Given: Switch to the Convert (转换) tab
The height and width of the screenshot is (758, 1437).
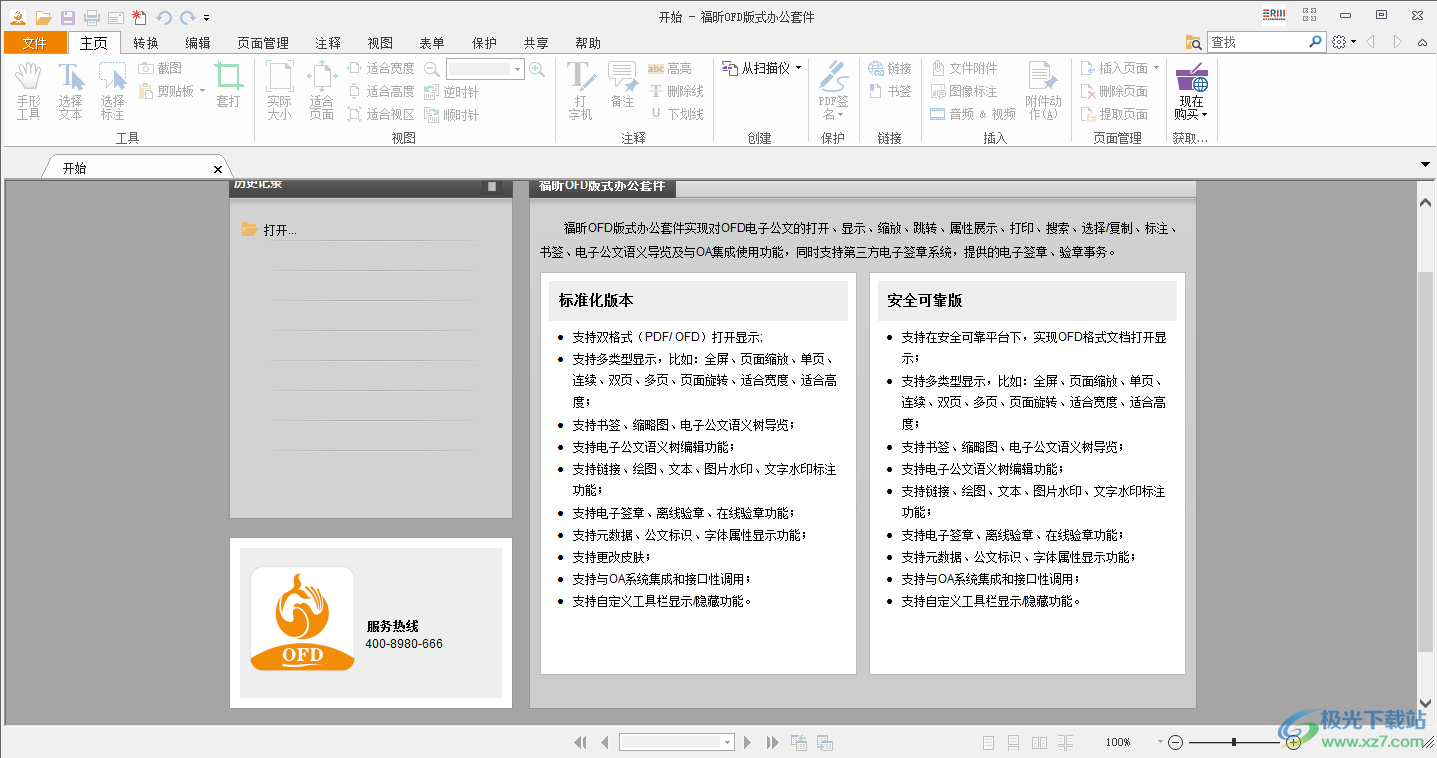Looking at the screenshot, I should coord(146,43).
